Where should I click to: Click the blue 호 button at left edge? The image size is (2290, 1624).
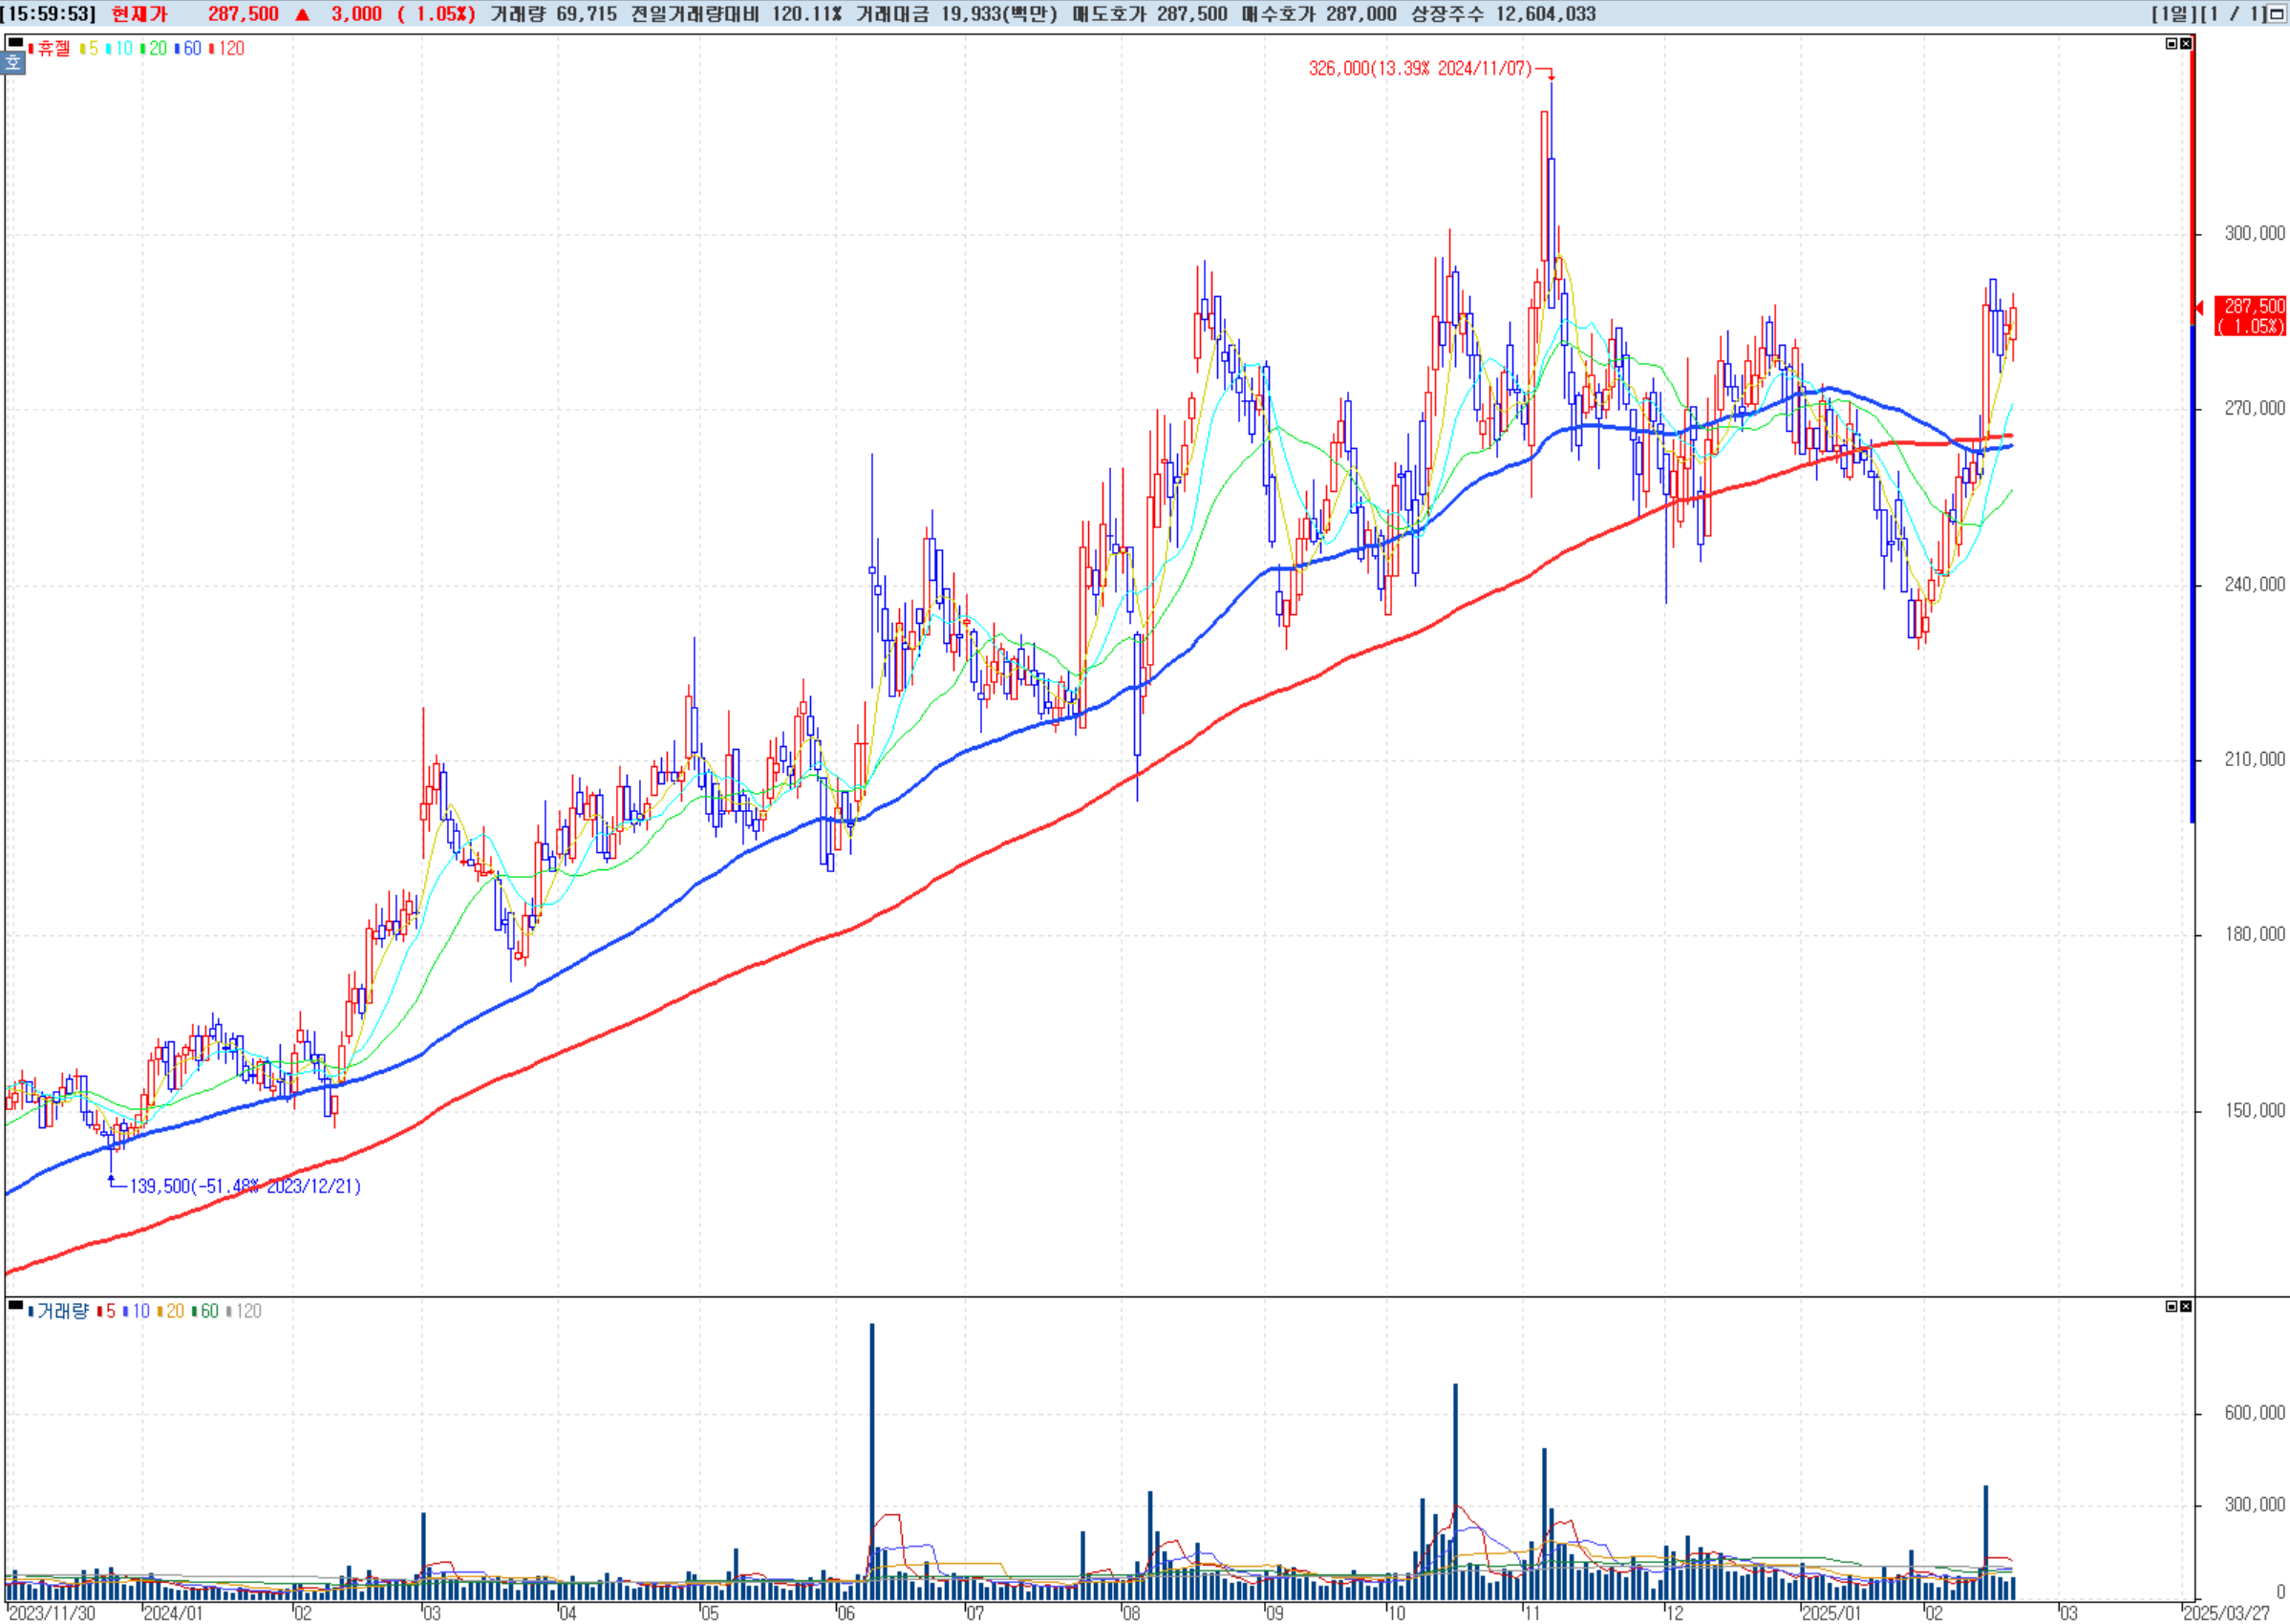(x=12, y=63)
